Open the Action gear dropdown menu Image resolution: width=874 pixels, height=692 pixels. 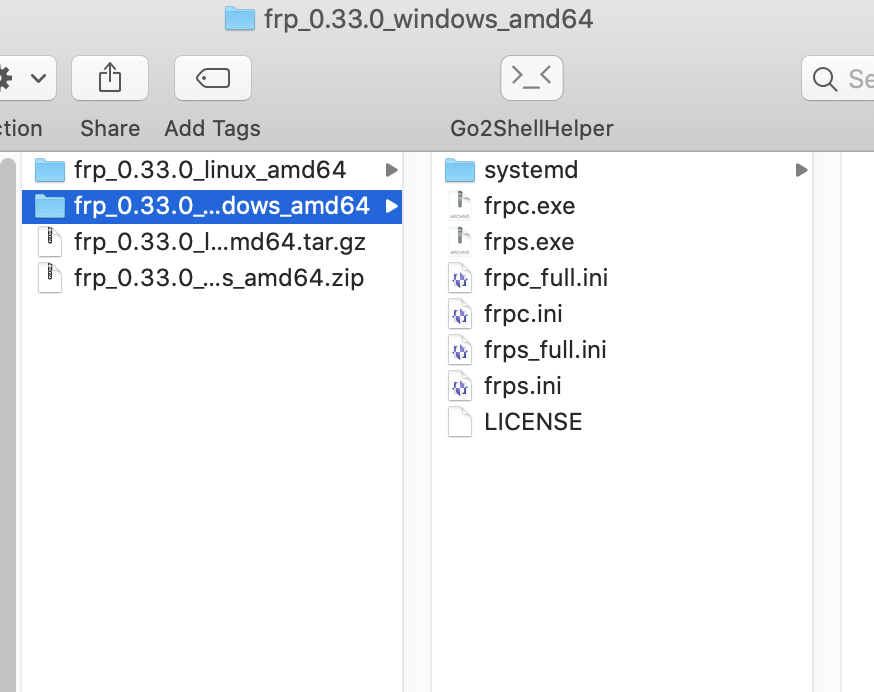pos(25,78)
